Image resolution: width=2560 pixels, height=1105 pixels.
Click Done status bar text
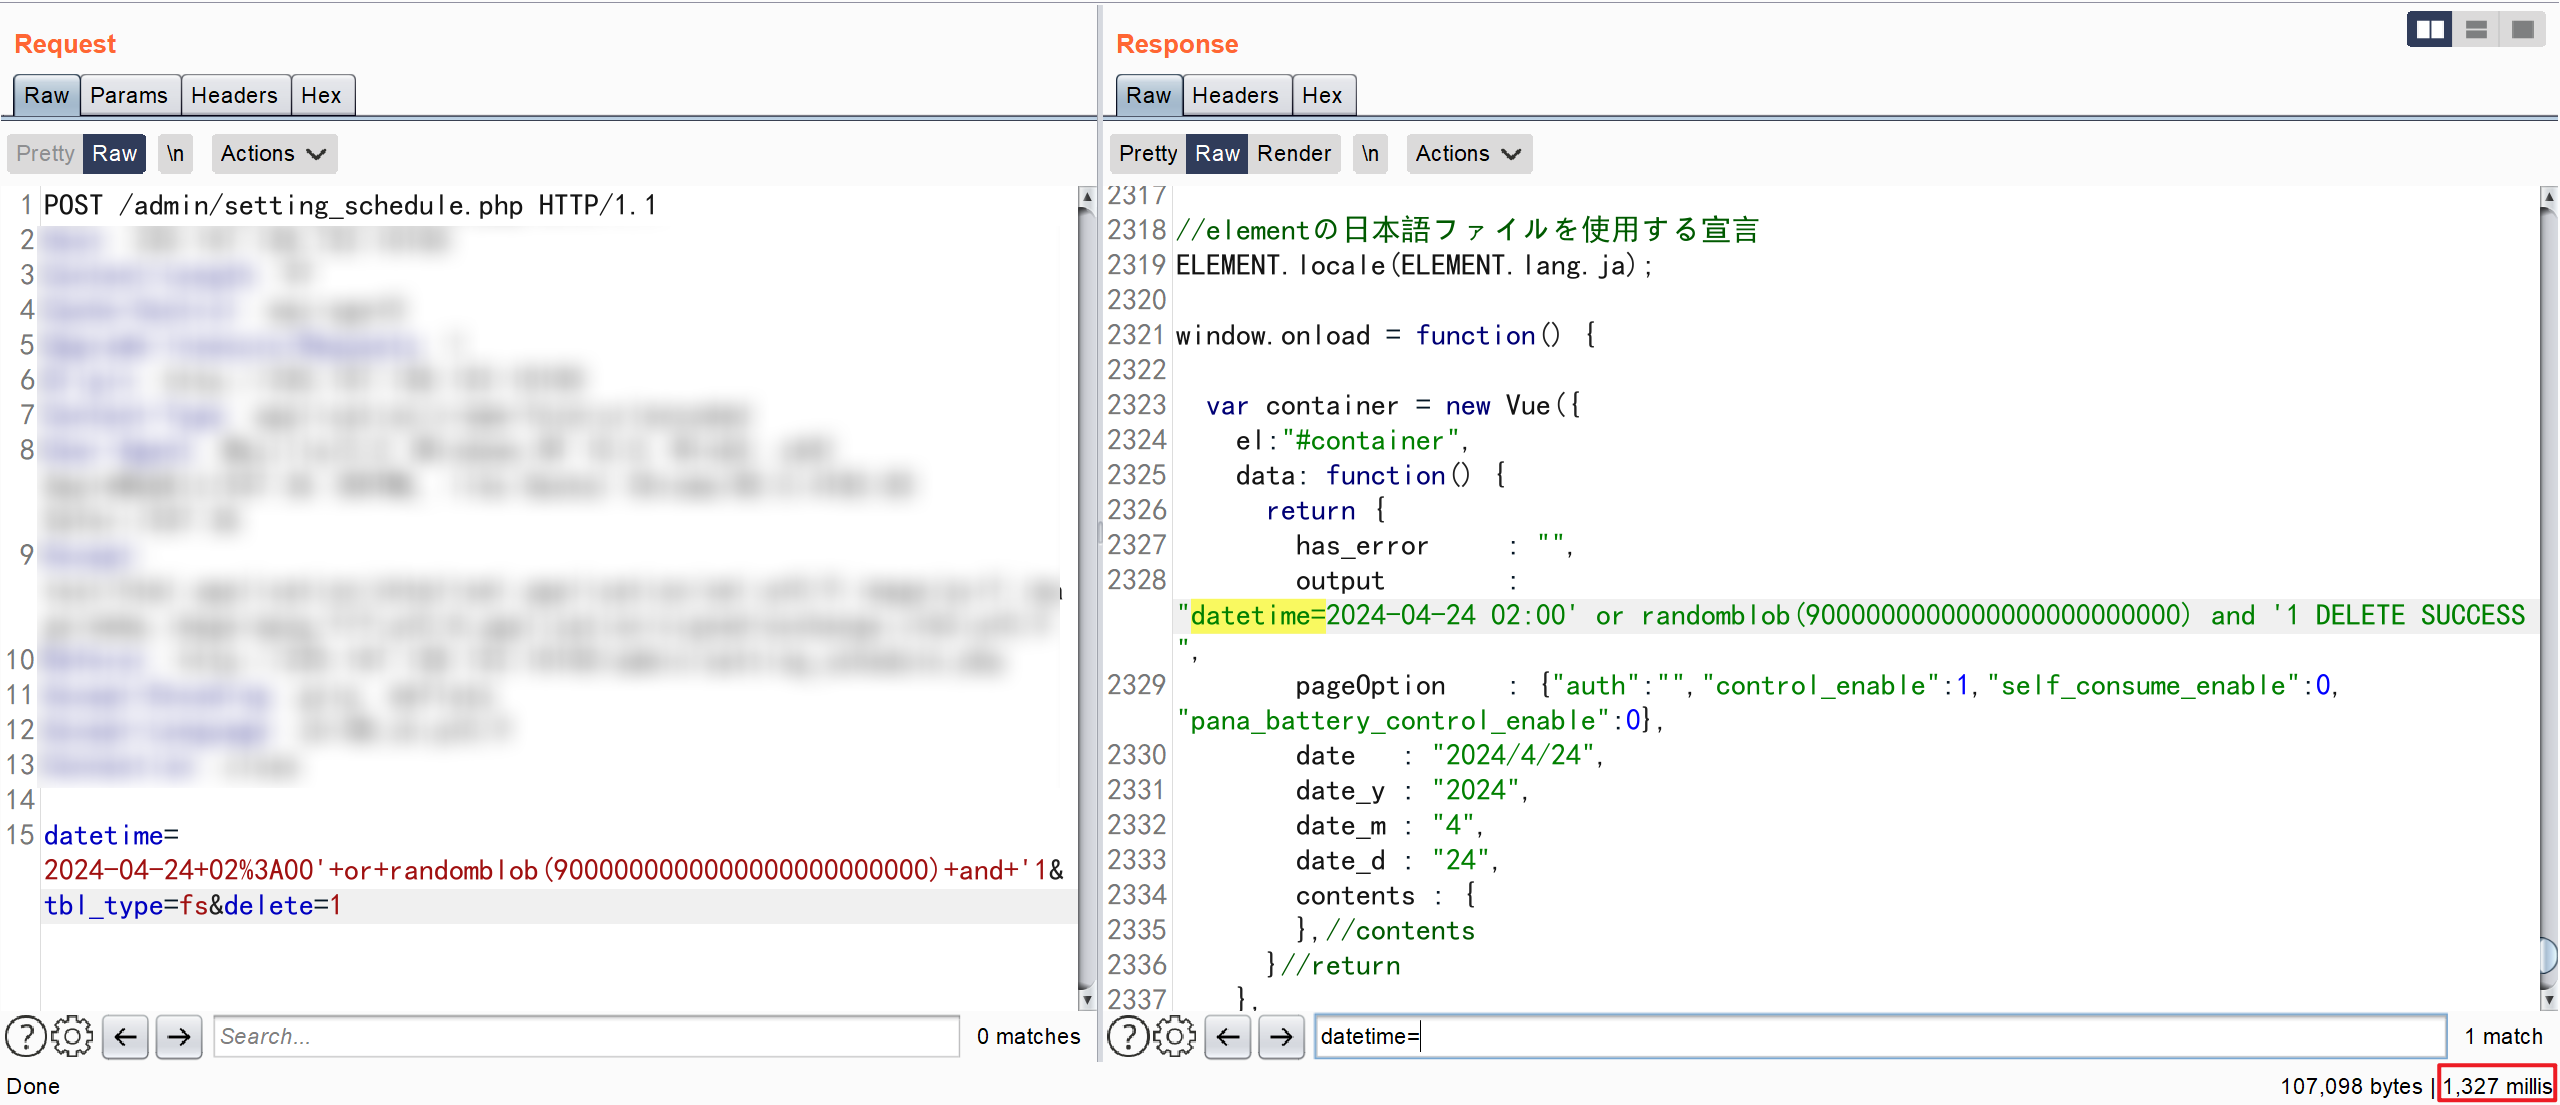point(33,1086)
